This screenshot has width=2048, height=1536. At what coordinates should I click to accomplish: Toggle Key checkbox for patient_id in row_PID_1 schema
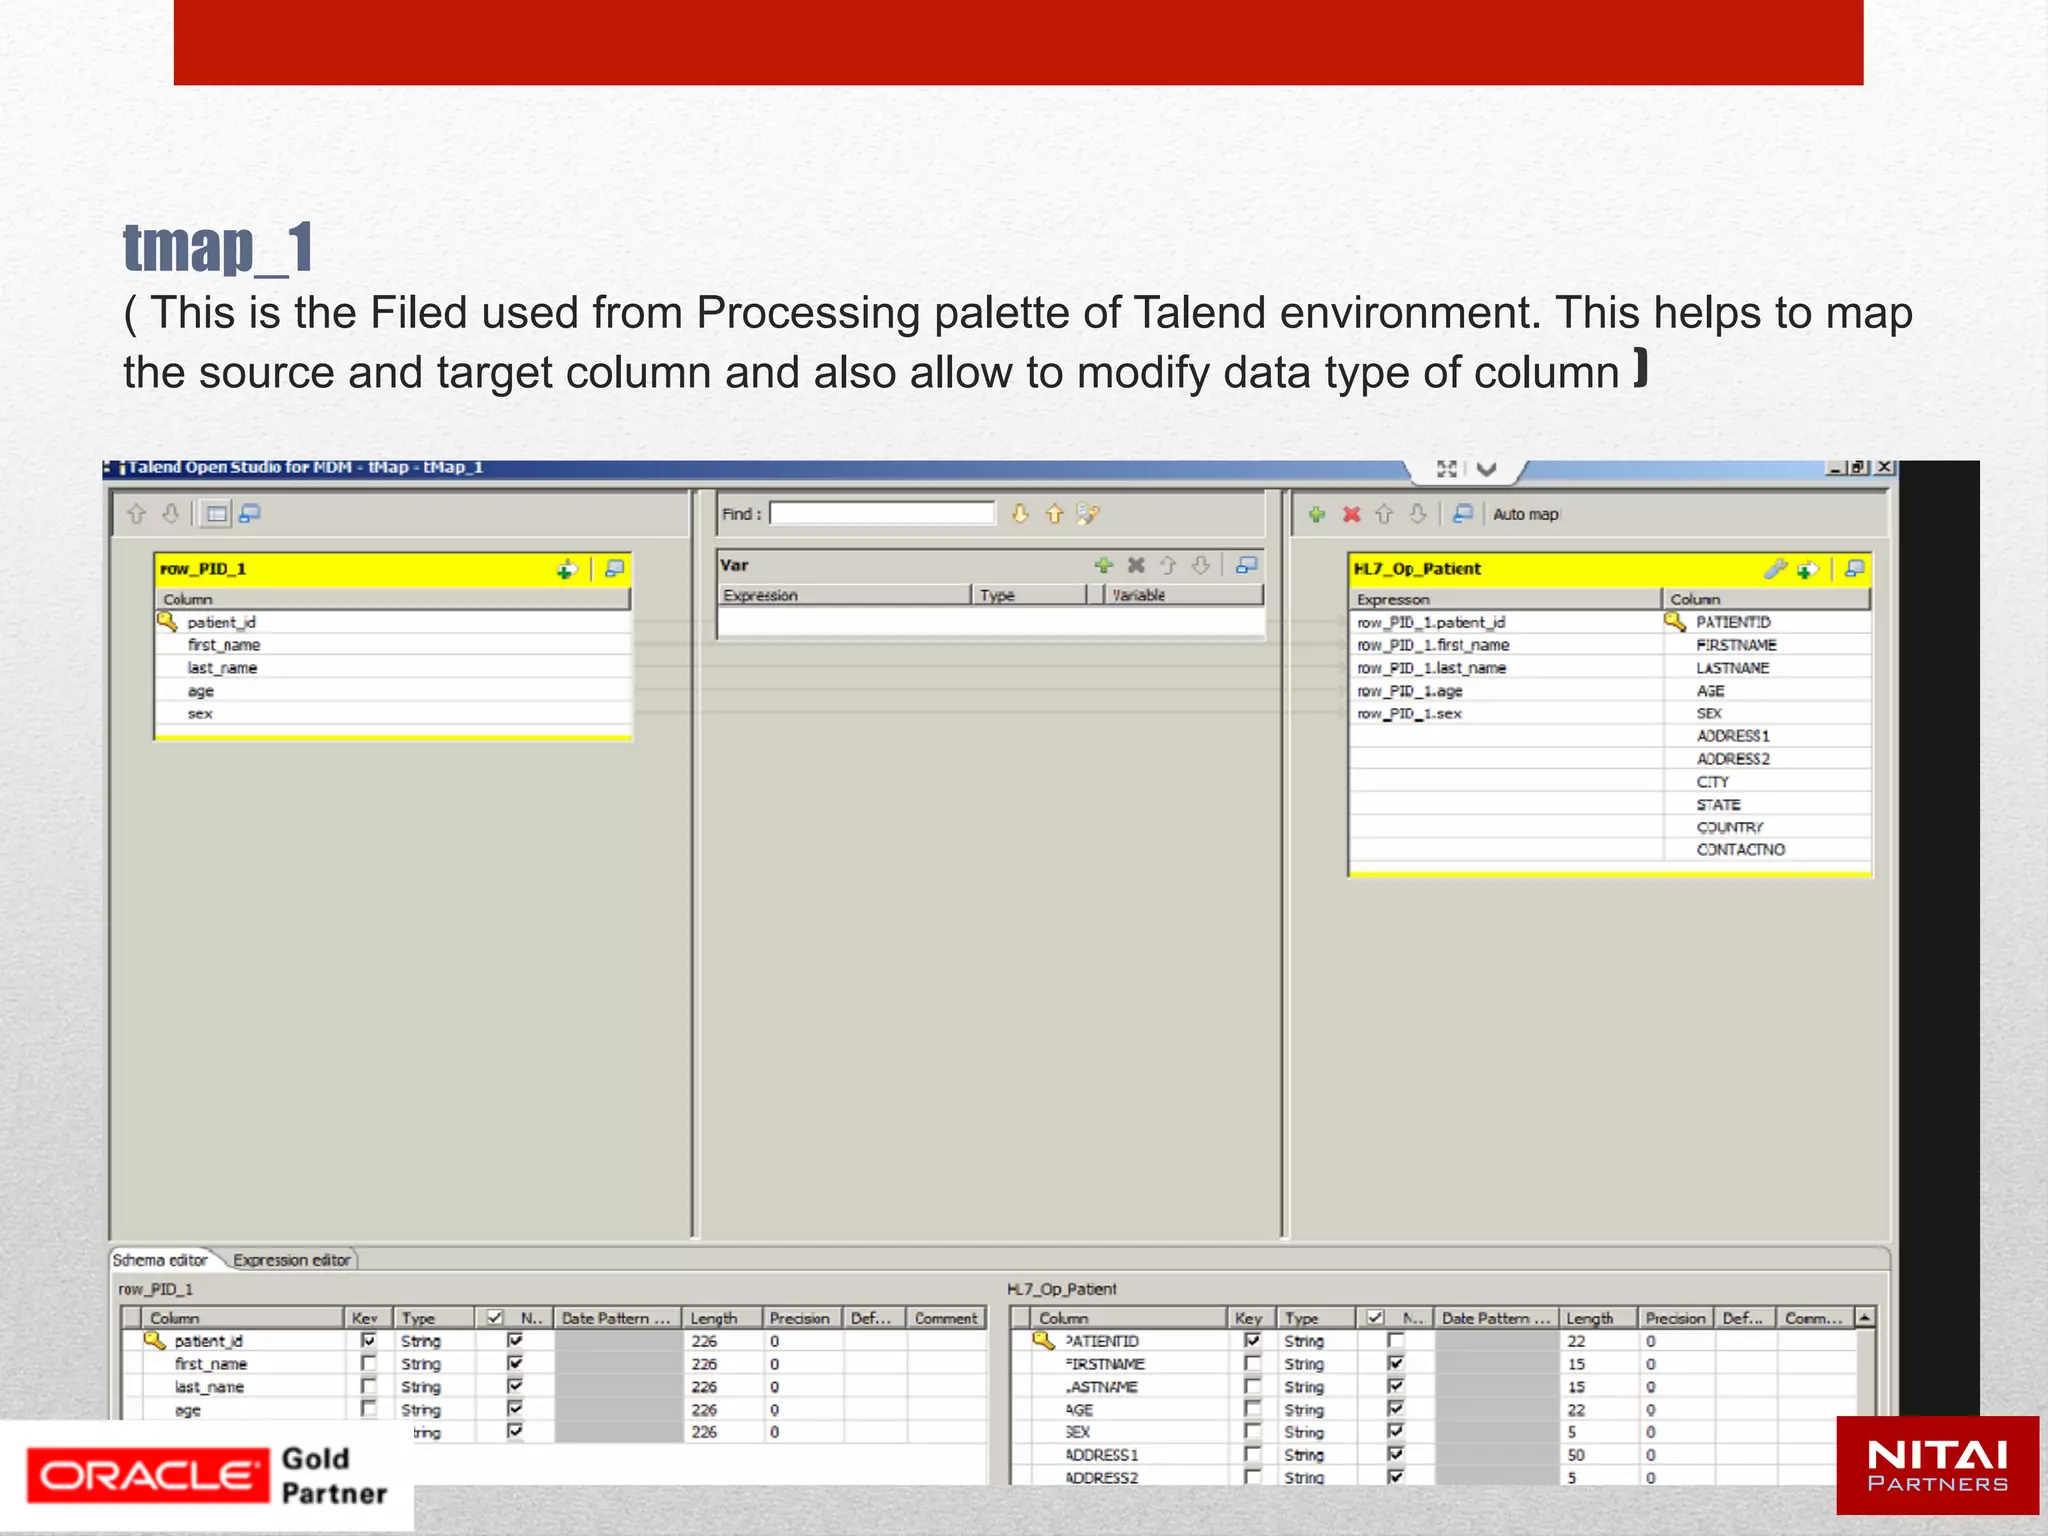[369, 1341]
